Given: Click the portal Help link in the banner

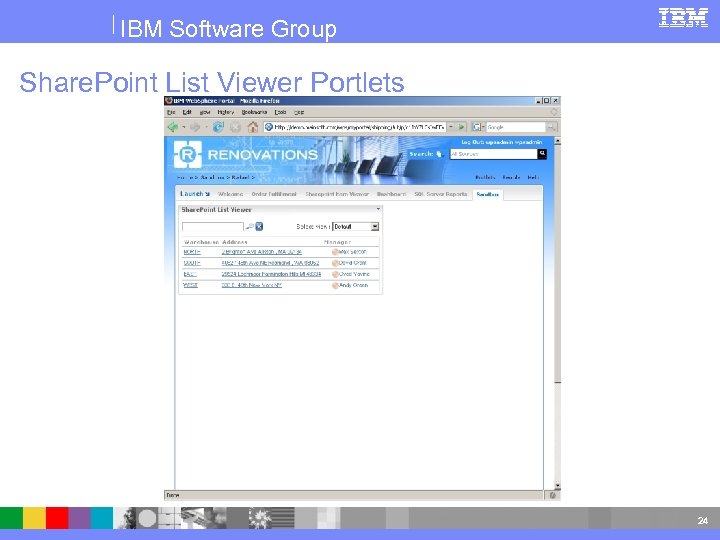Looking at the screenshot, I should (533, 177).
